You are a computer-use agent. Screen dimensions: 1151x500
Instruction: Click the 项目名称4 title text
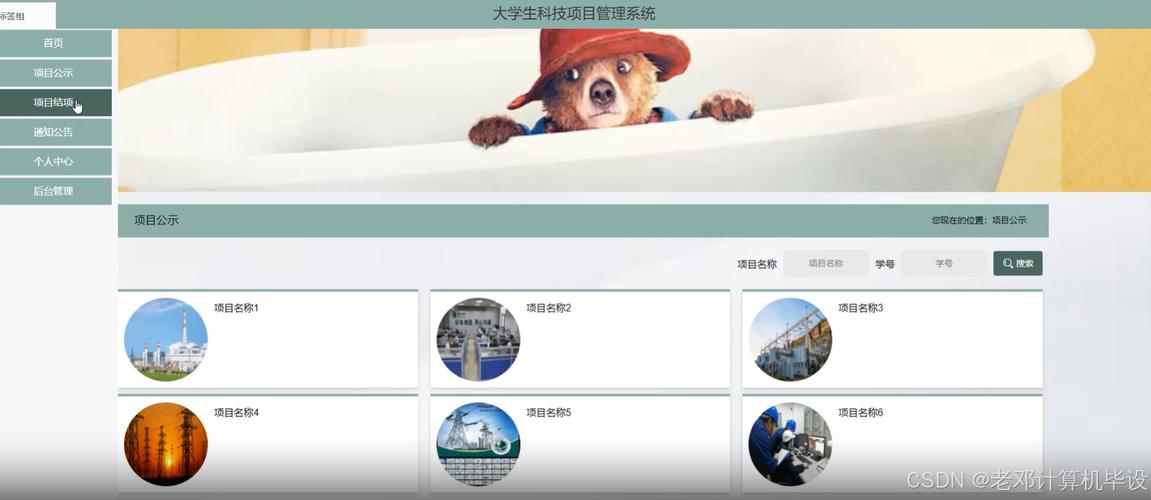click(236, 413)
